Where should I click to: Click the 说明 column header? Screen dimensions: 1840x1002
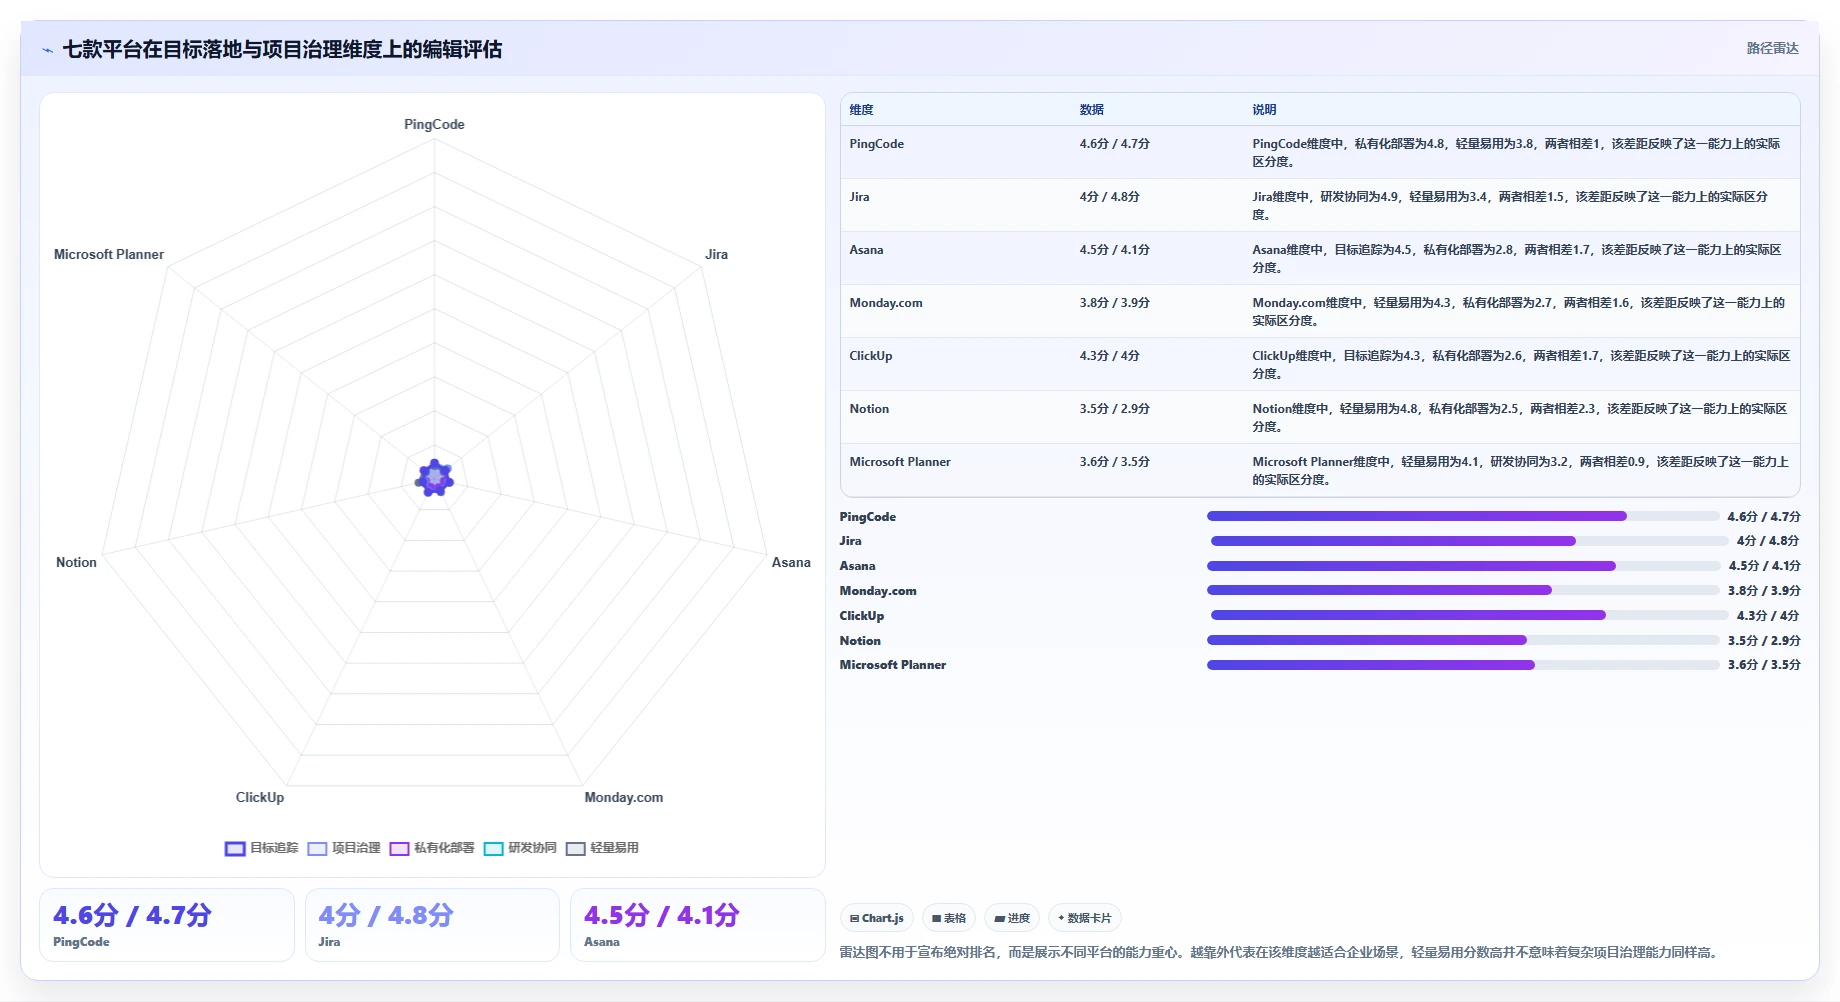pyautogui.click(x=1264, y=110)
